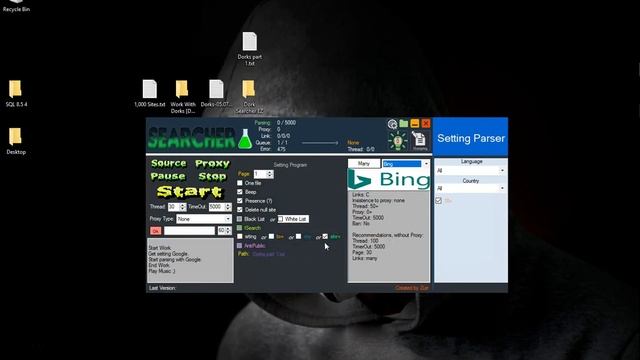Click the lightbulb icon in Searcher header
640x360 pixels.
[398, 141]
